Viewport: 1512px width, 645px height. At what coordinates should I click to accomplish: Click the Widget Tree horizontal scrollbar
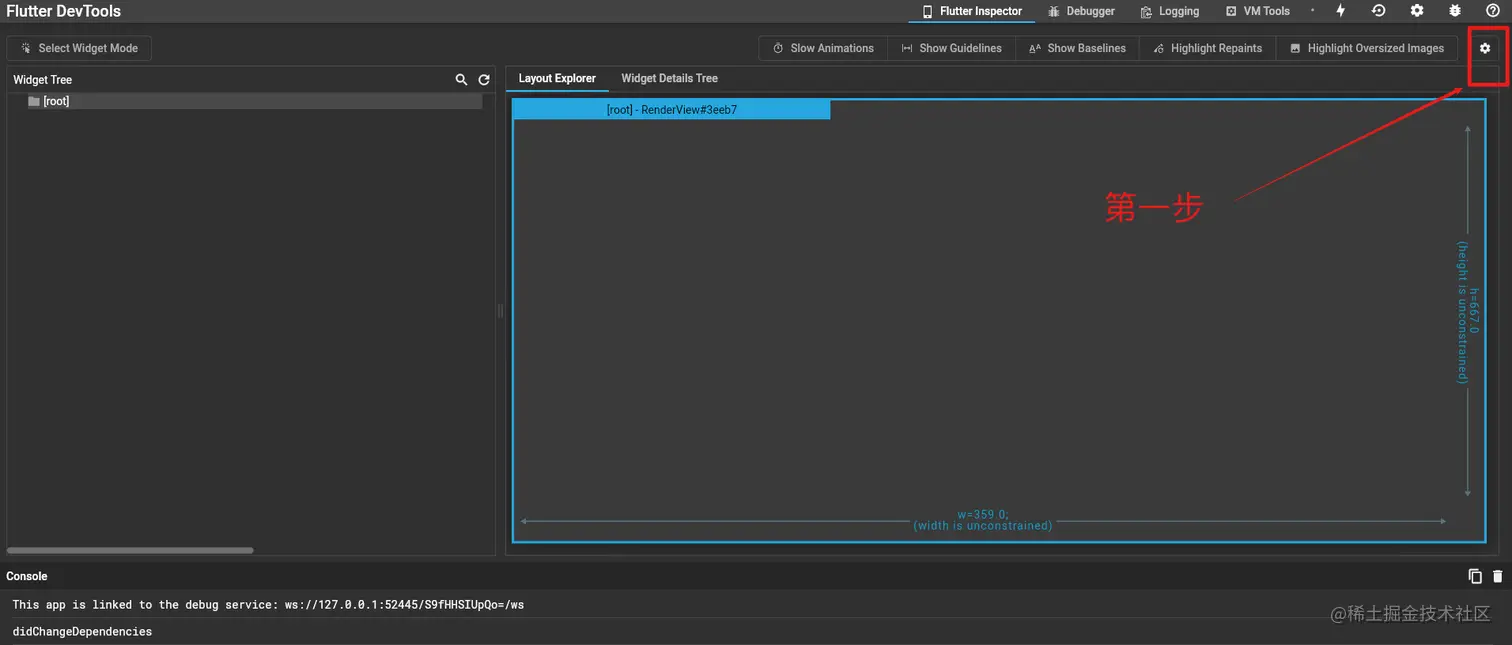[x=130, y=550]
